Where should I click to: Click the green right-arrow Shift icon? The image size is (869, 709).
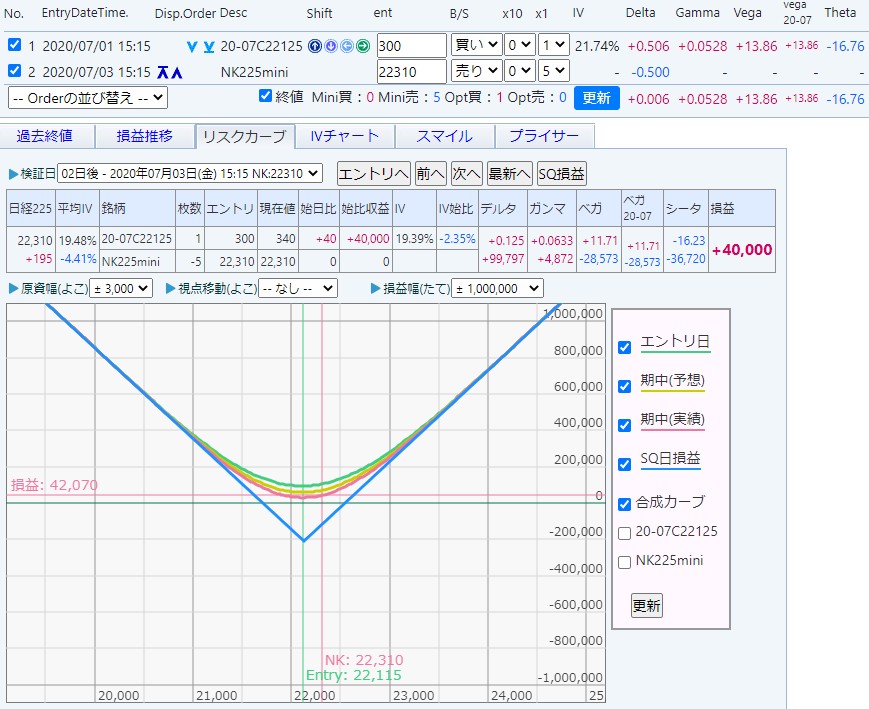[363, 46]
